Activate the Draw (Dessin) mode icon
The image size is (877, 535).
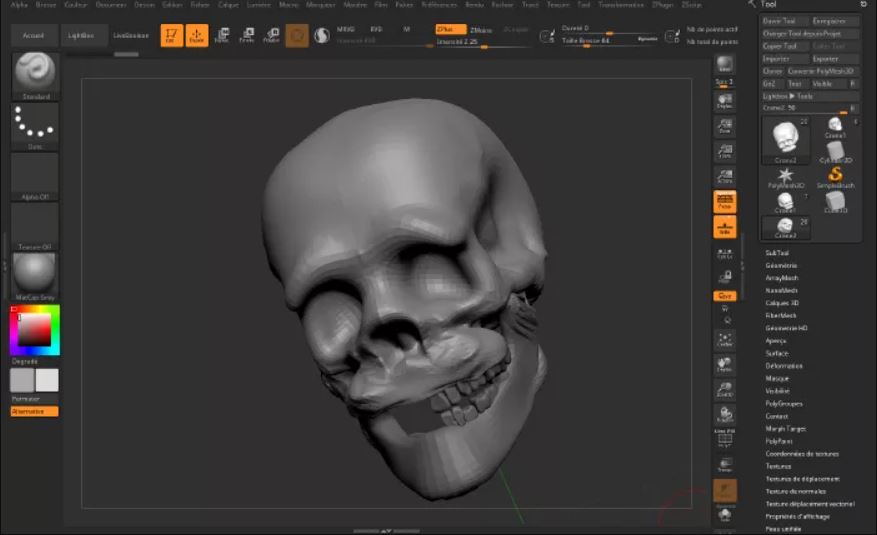pyautogui.click(x=197, y=35)
